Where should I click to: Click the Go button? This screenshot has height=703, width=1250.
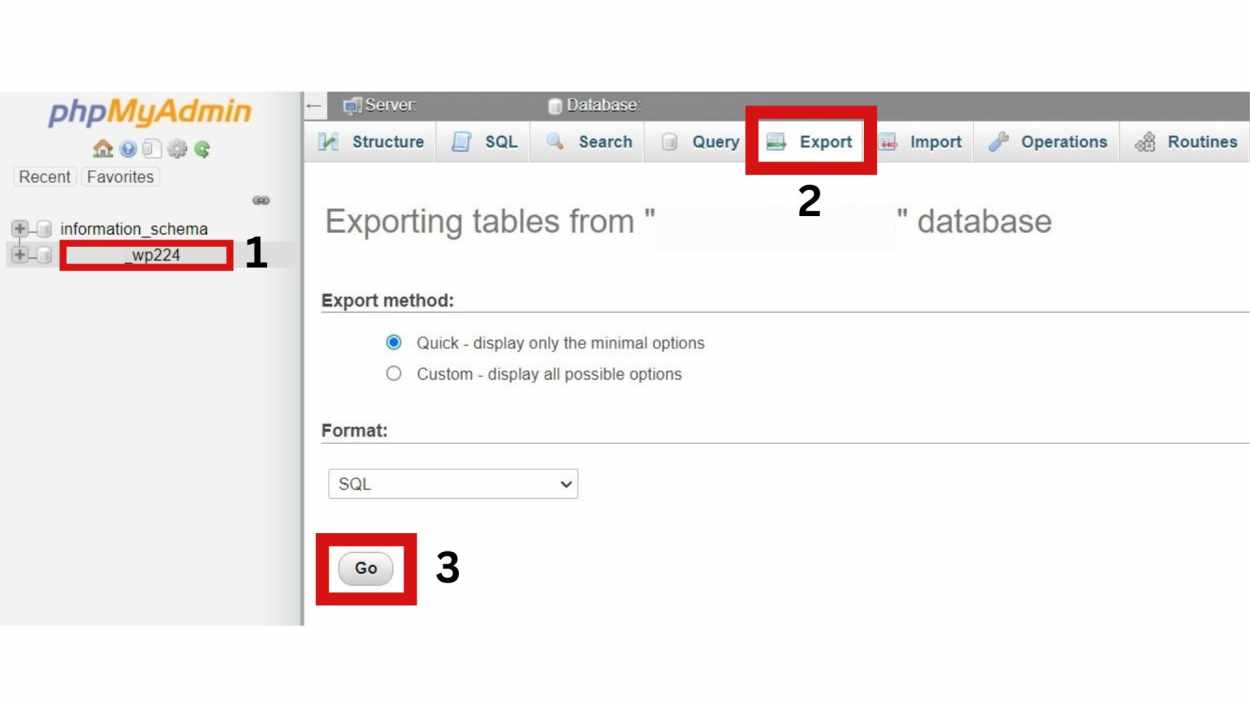click(366, 568)
